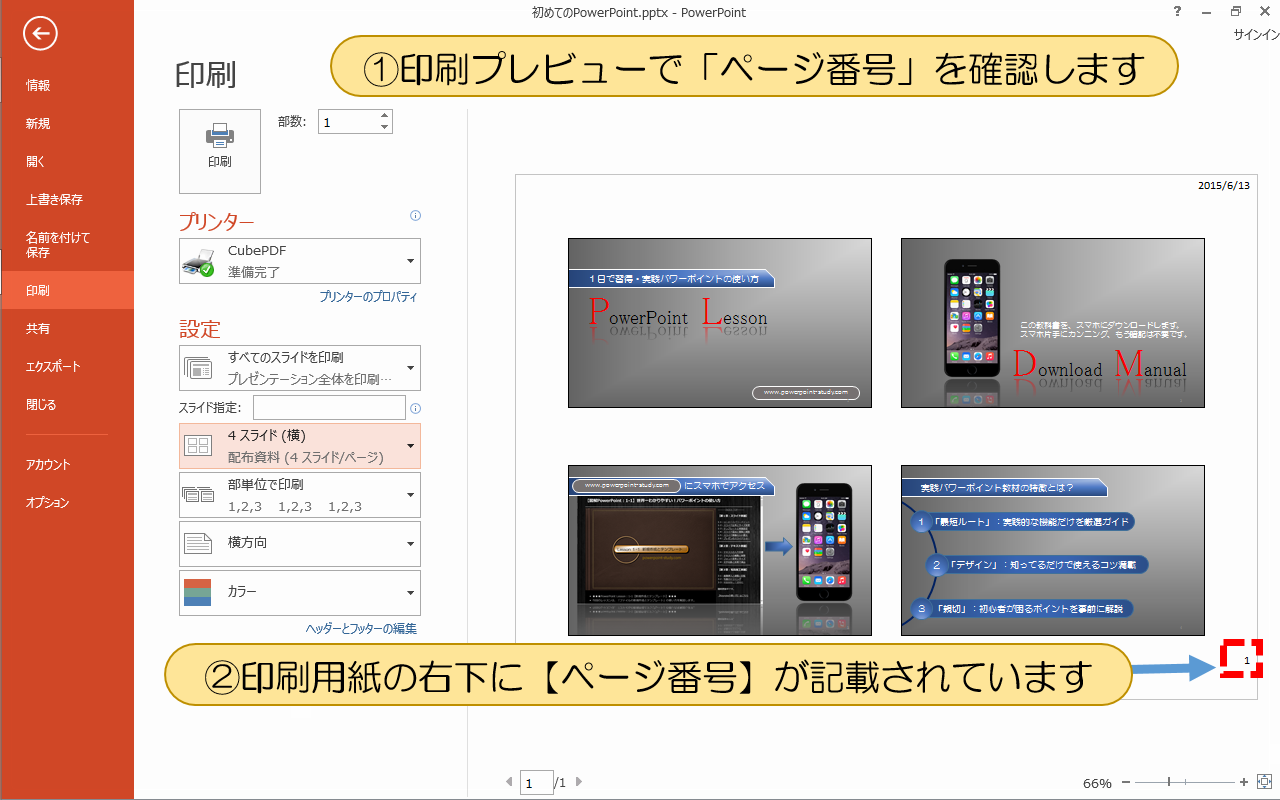Click the 教材の特徴とは slide thumbnail
1280x800 pixels.
(x=1053, y=550)
